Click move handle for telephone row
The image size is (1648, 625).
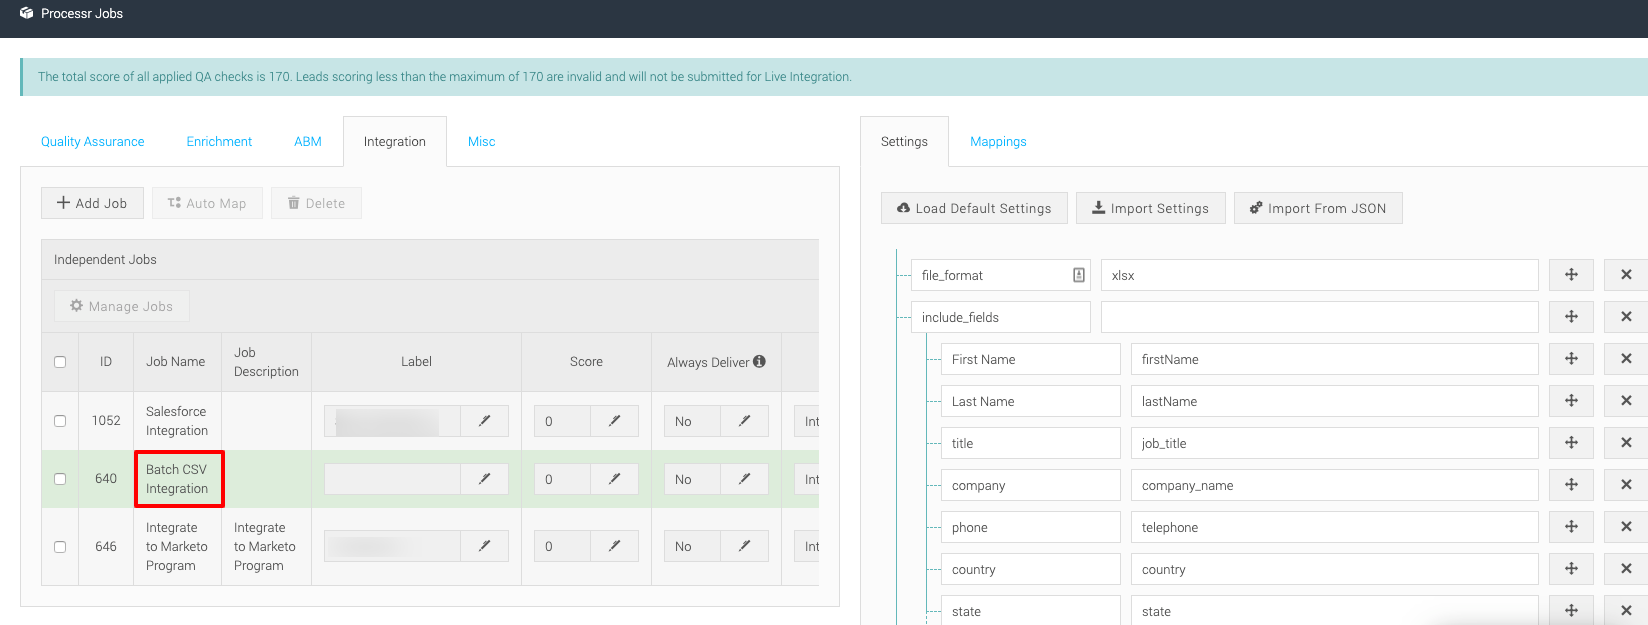coord(1571,527)
